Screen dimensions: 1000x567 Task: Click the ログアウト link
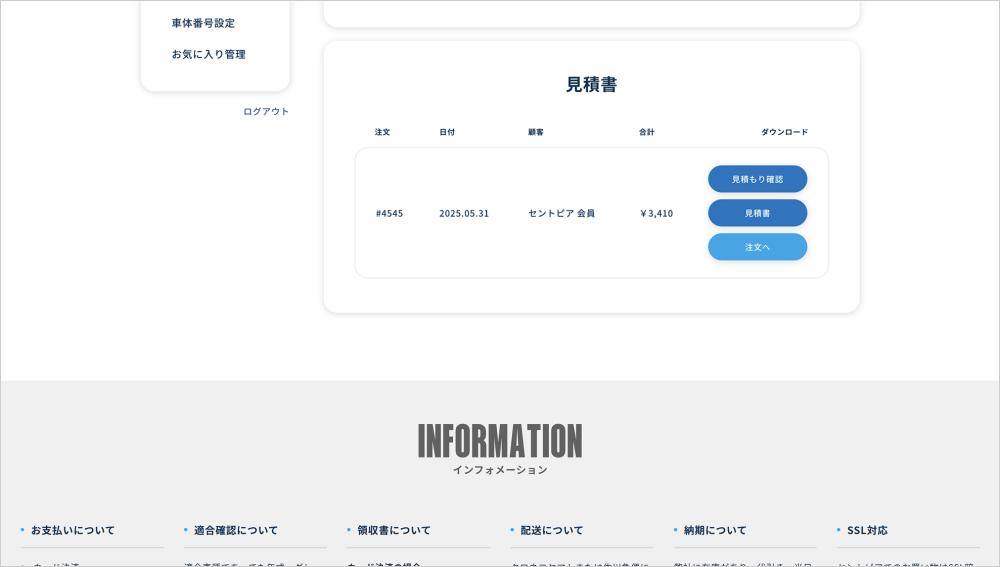pos(266,111)
